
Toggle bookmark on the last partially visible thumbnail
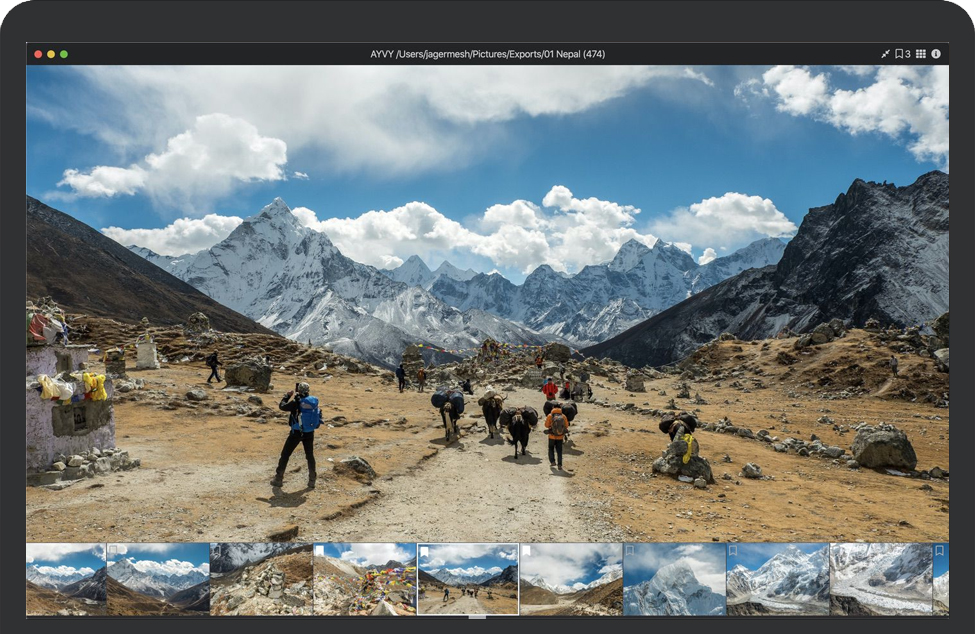point(940,551)
